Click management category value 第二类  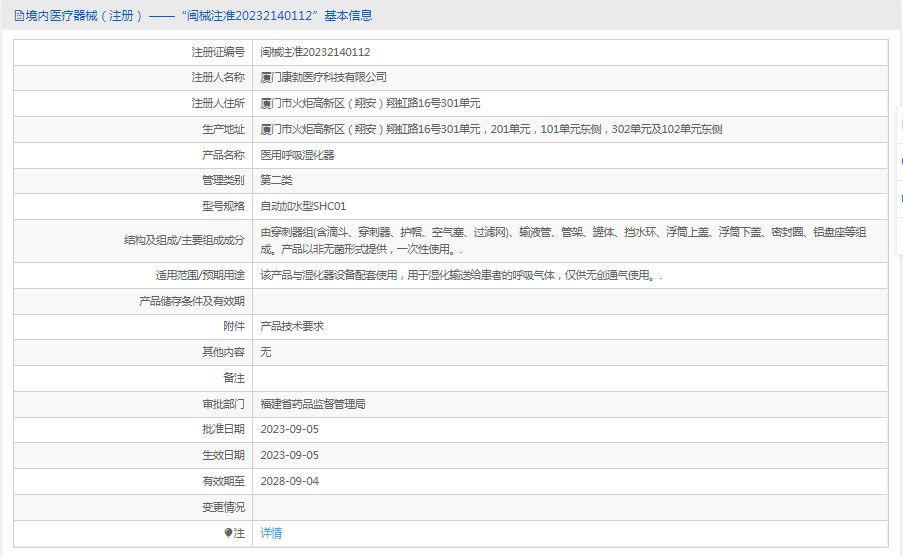pos(276,180)
